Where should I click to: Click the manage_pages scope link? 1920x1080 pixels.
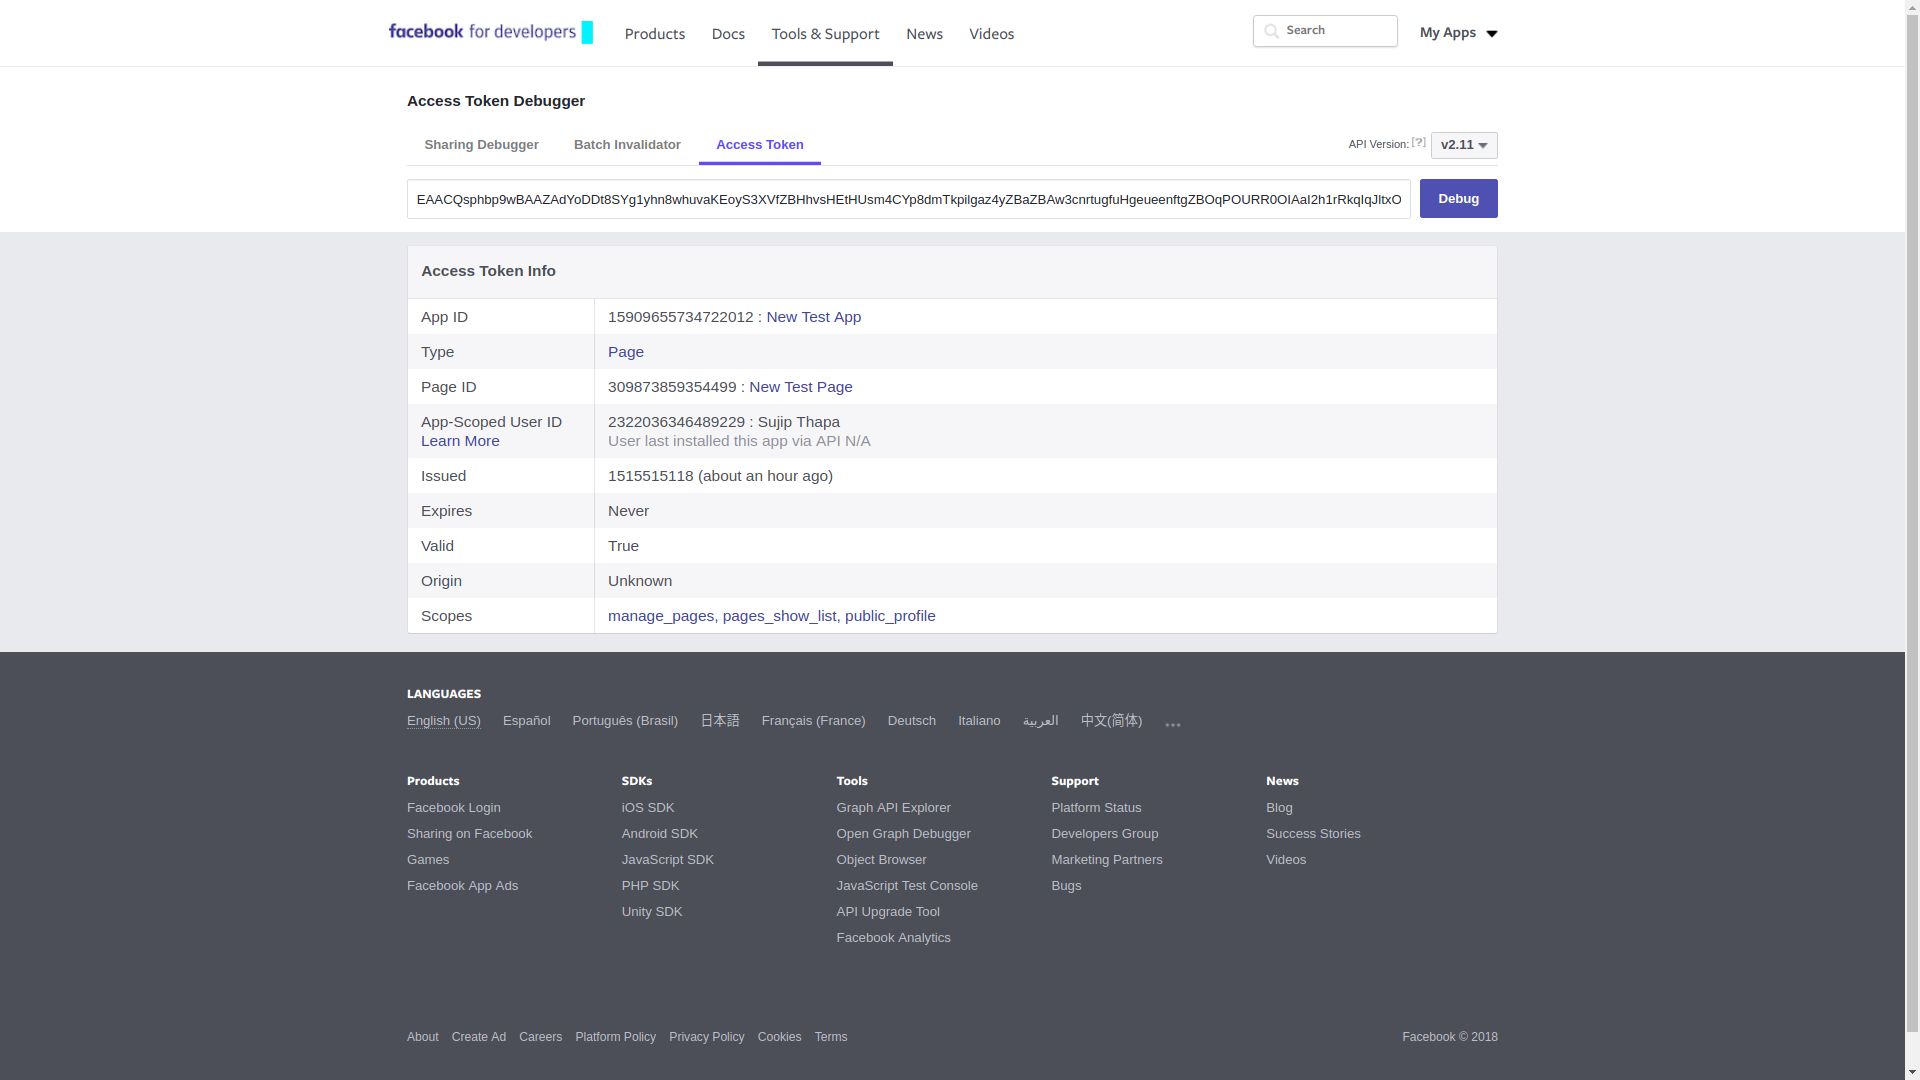pyautogui.click(x=661, y=616)
